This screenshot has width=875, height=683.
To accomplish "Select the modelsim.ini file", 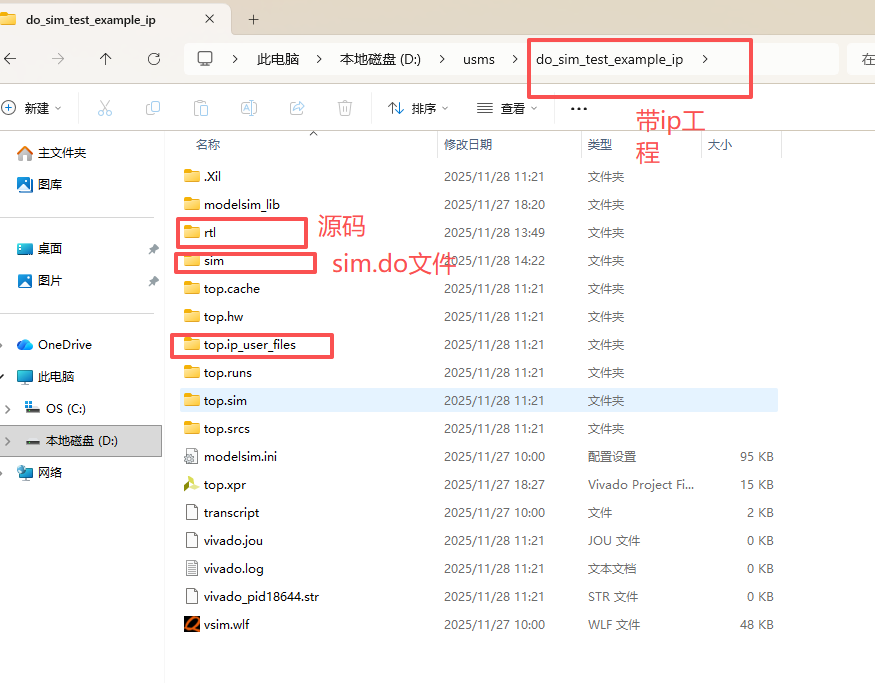I will 479,456.
